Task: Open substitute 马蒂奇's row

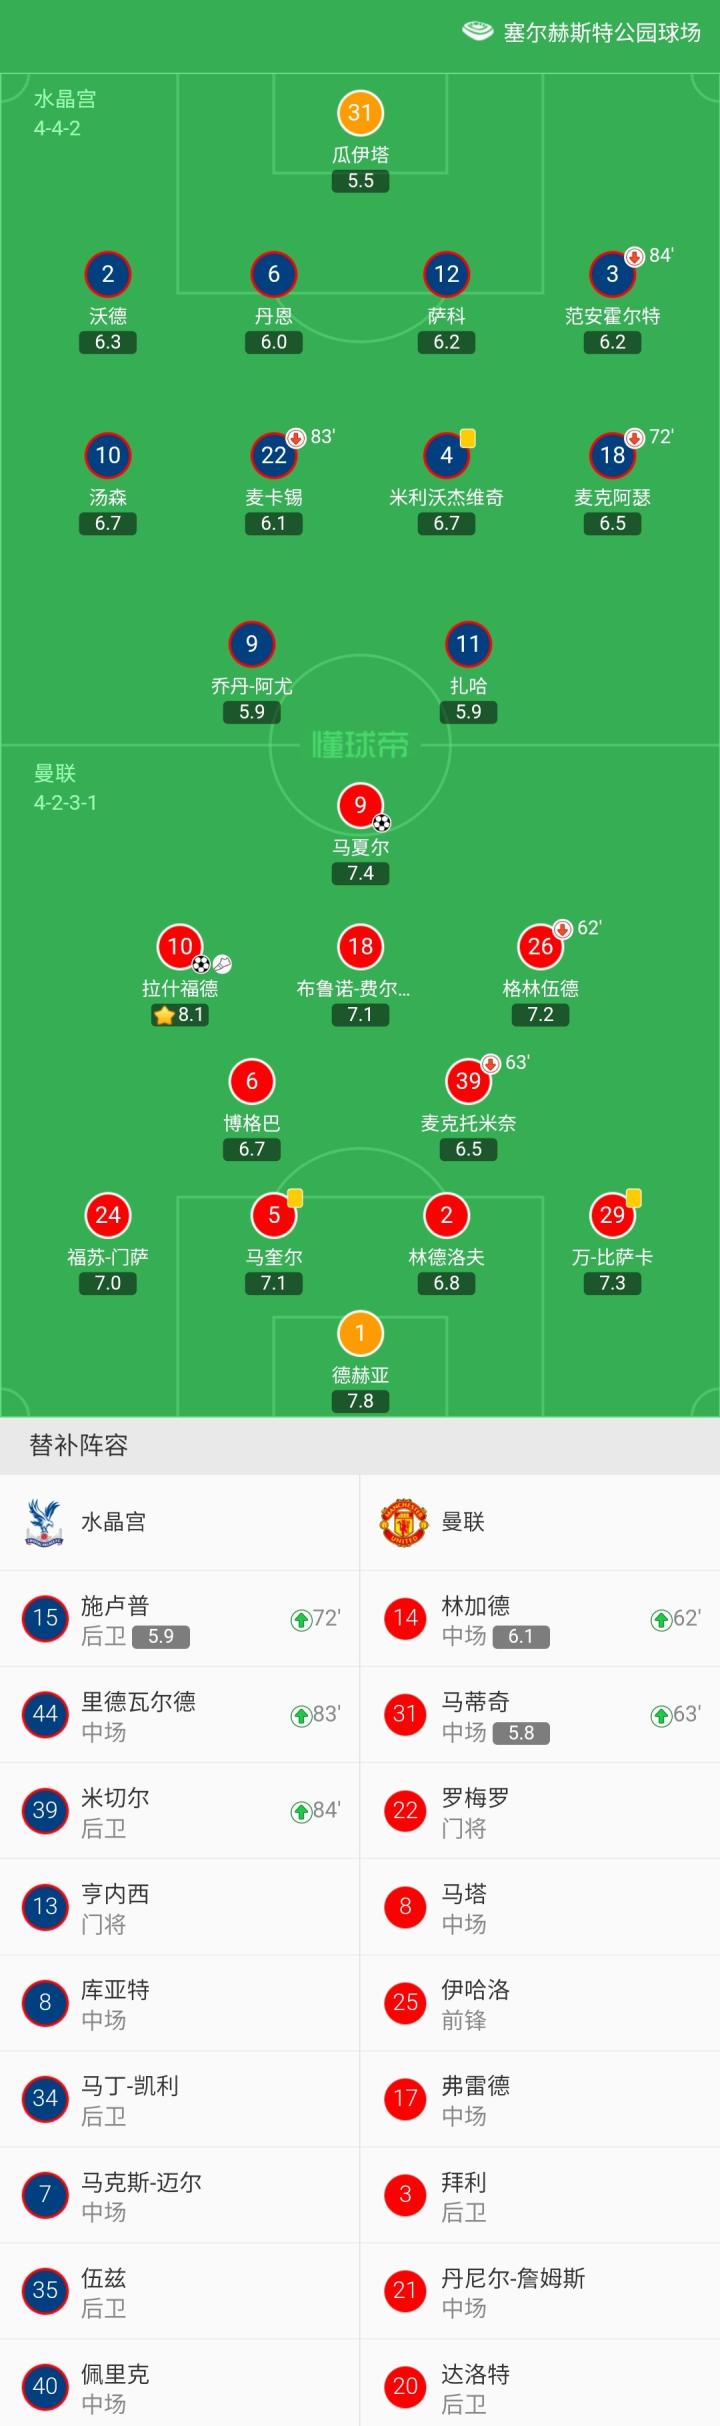Action: (540, 1714)
